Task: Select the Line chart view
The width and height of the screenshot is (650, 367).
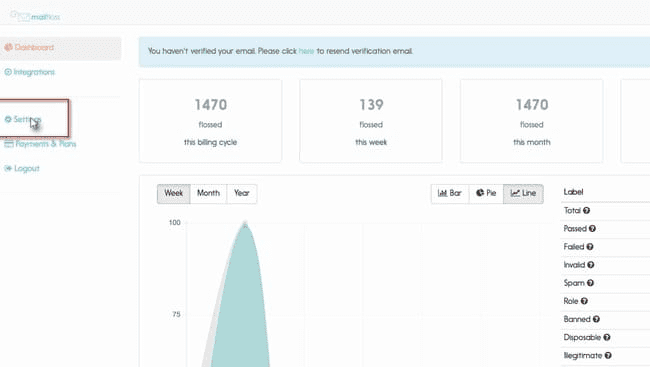Action: tap(523, 194)
